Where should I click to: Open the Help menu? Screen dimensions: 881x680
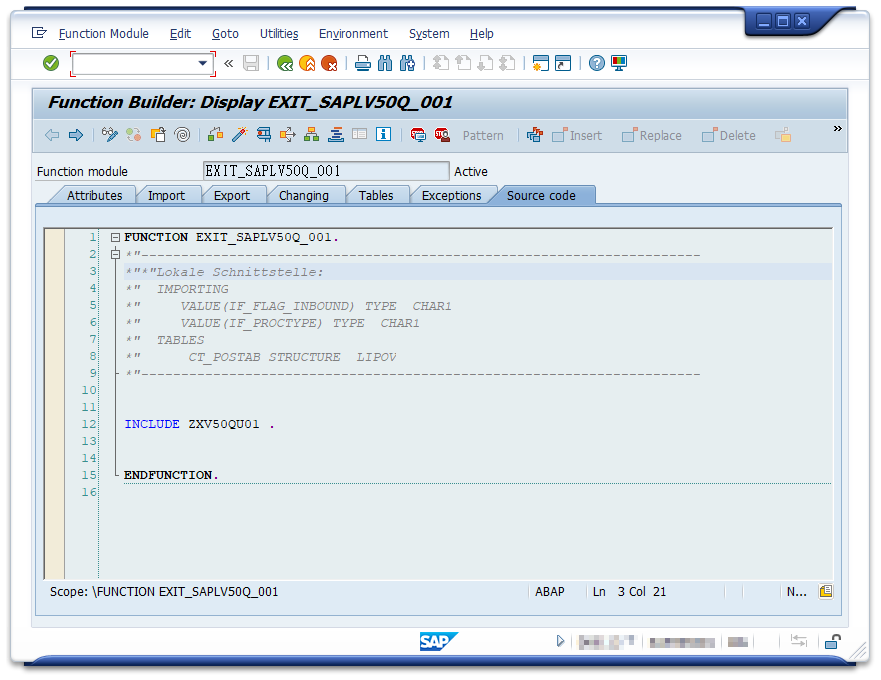click(482, 34)
